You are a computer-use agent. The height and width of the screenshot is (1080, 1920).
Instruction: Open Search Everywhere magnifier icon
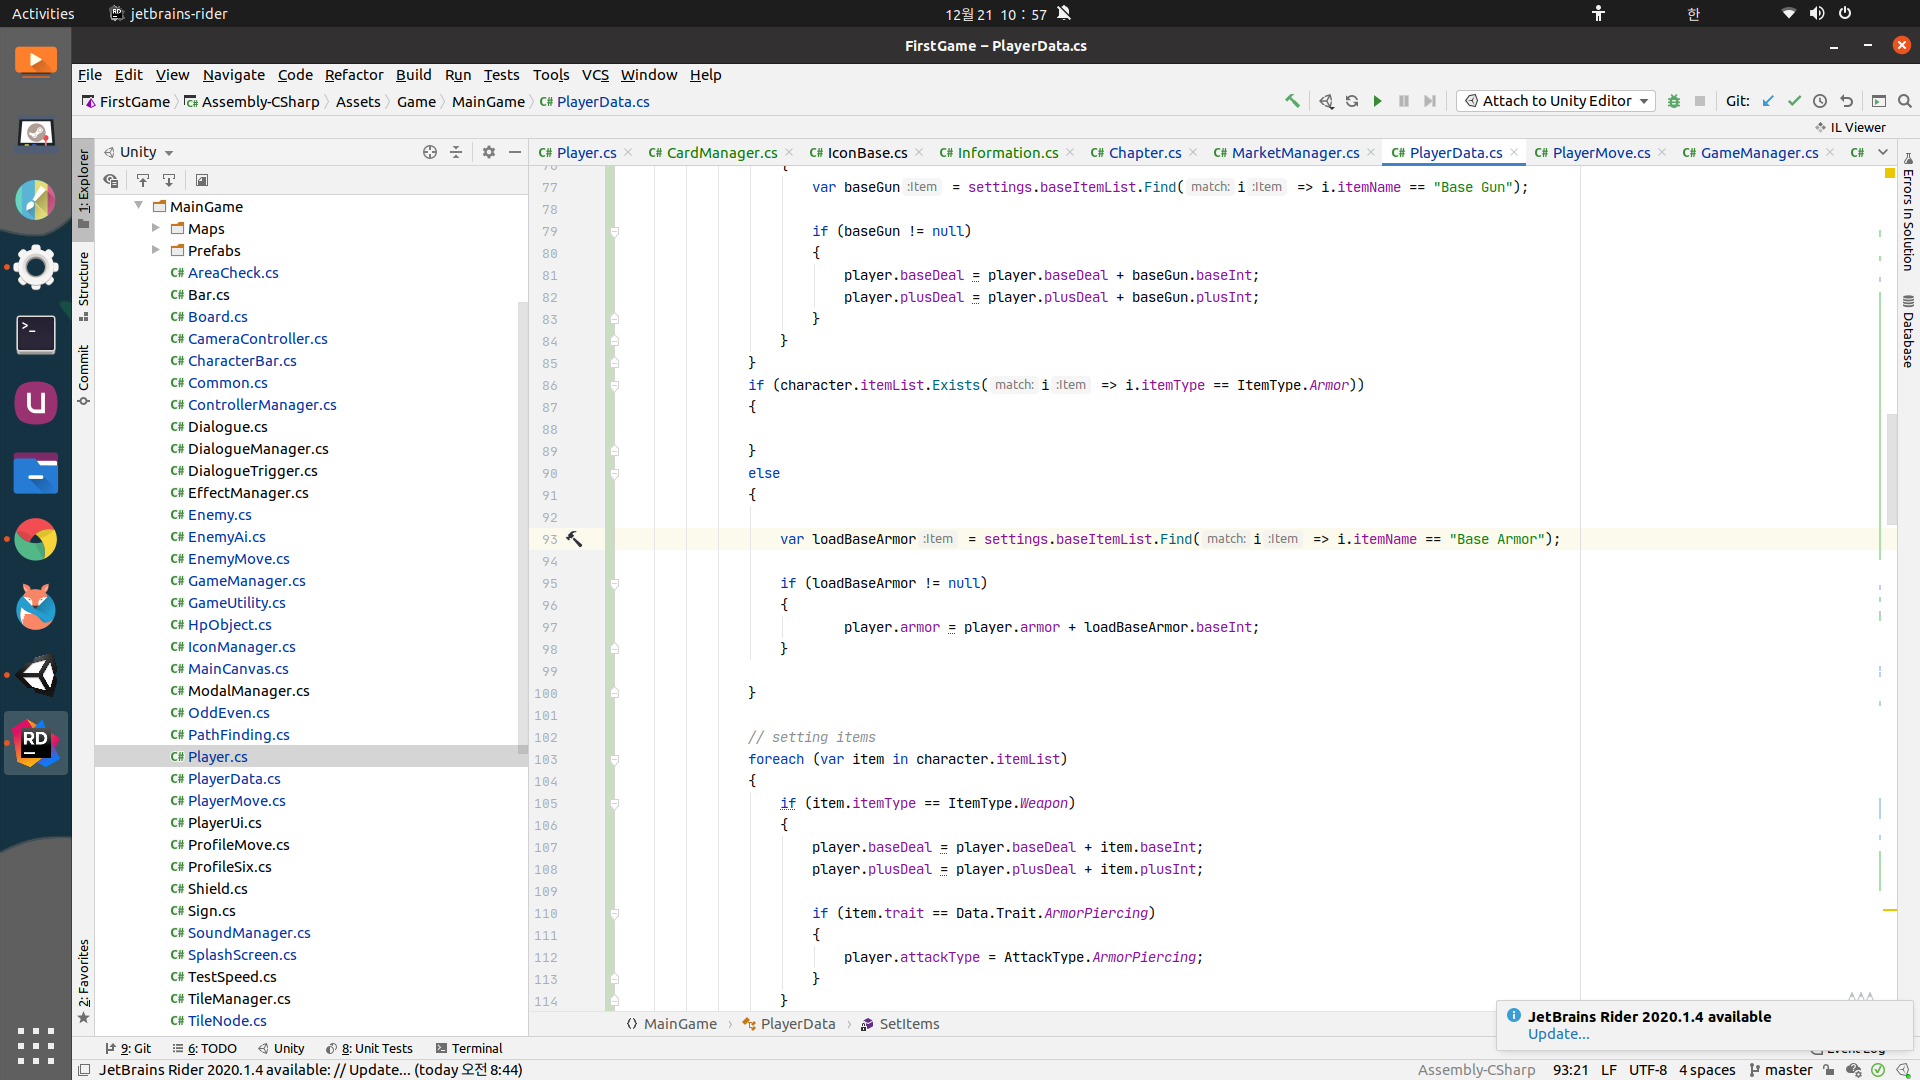pos(1904,101)
